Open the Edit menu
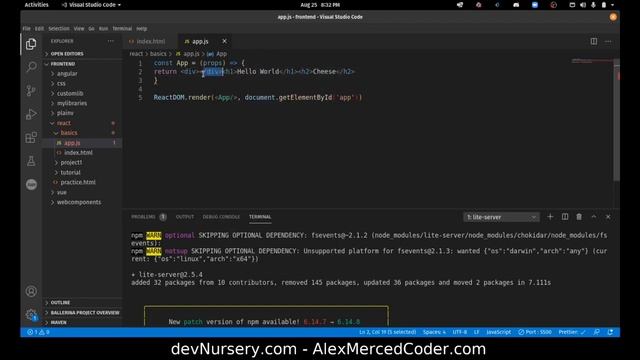Viewport: 640px width, 360px height. 39,29
